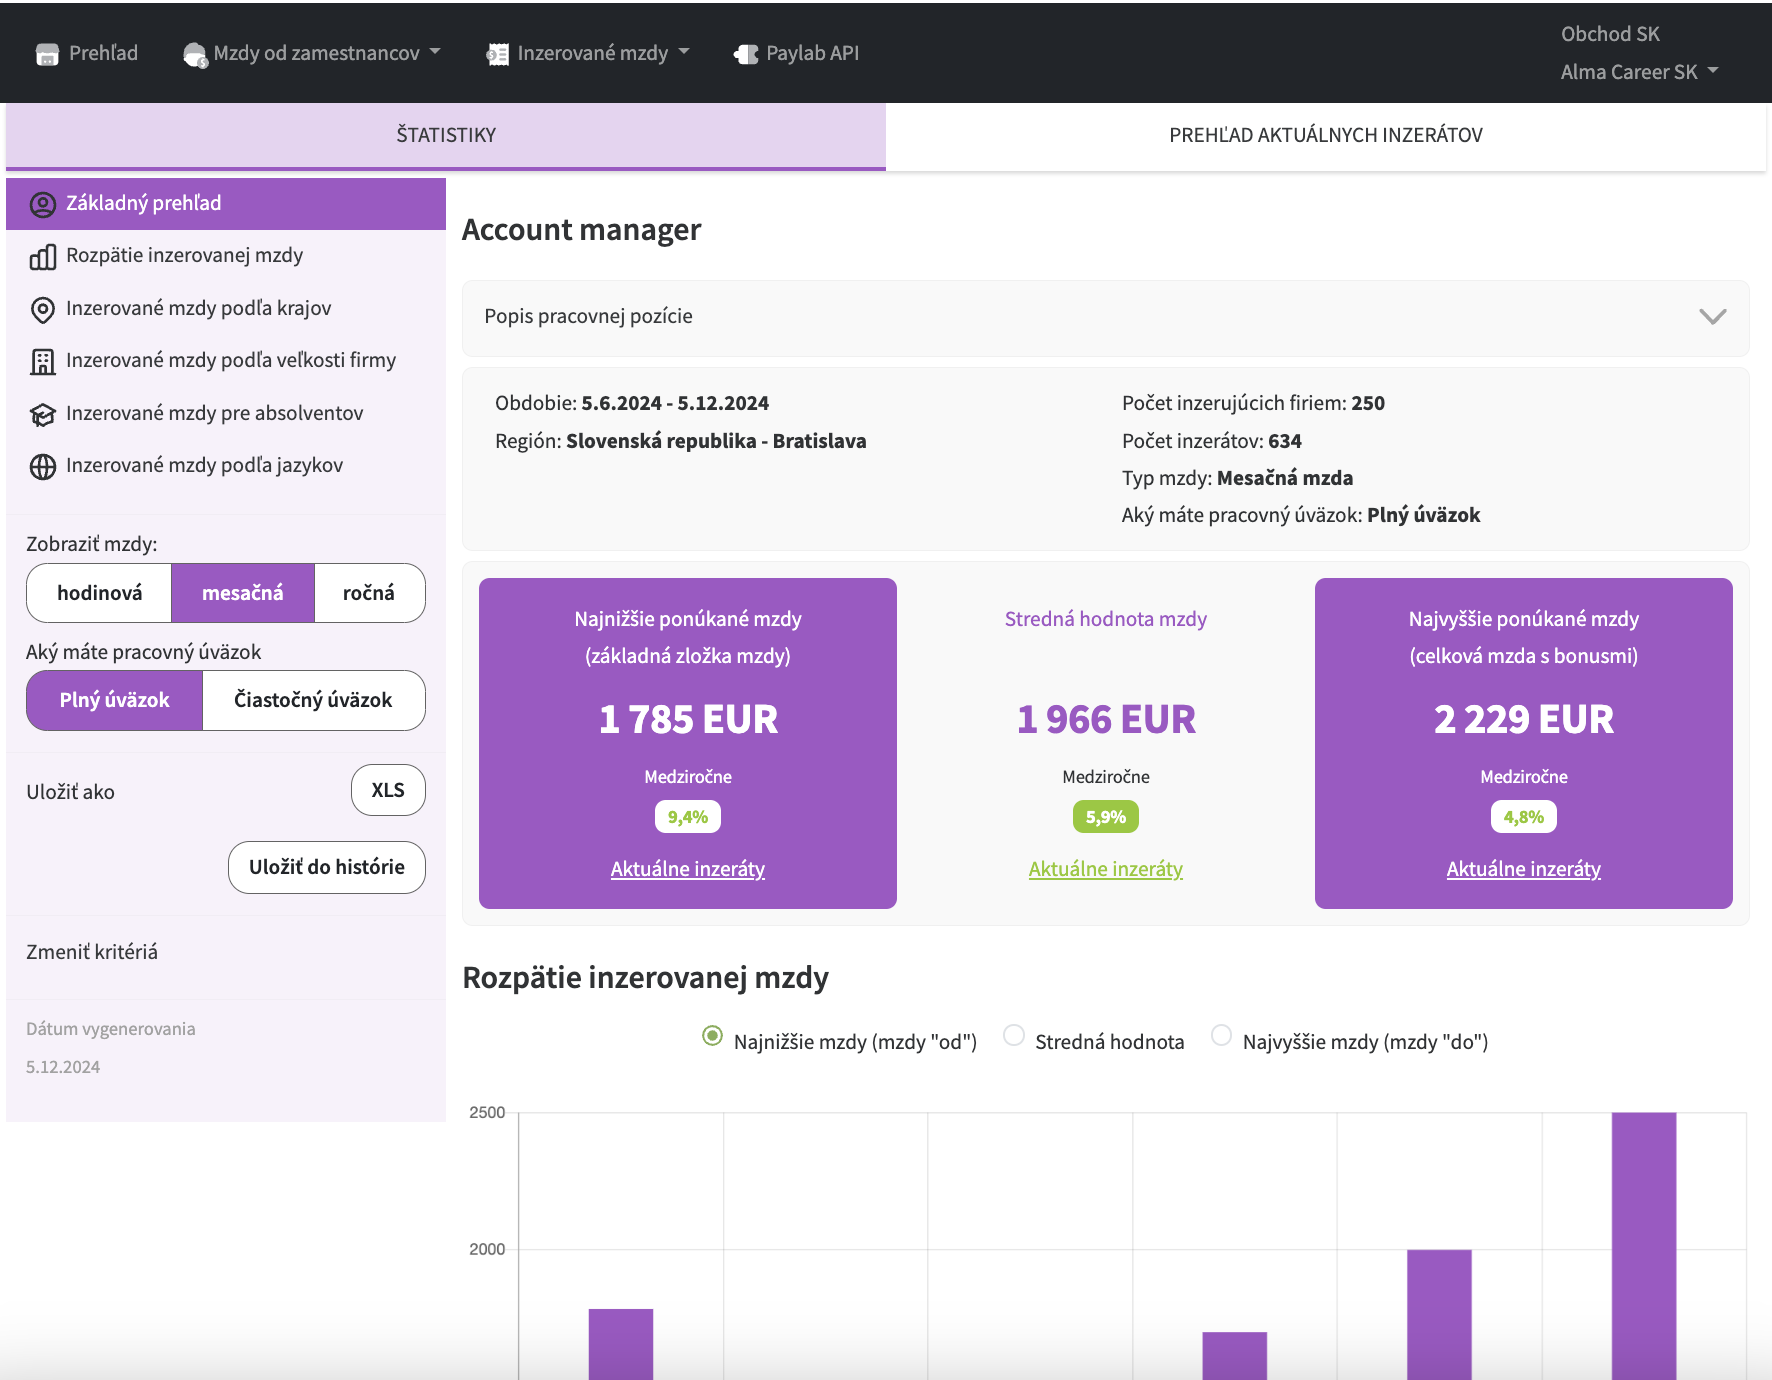Click the Prehľad calendar icon

[47, 54]
